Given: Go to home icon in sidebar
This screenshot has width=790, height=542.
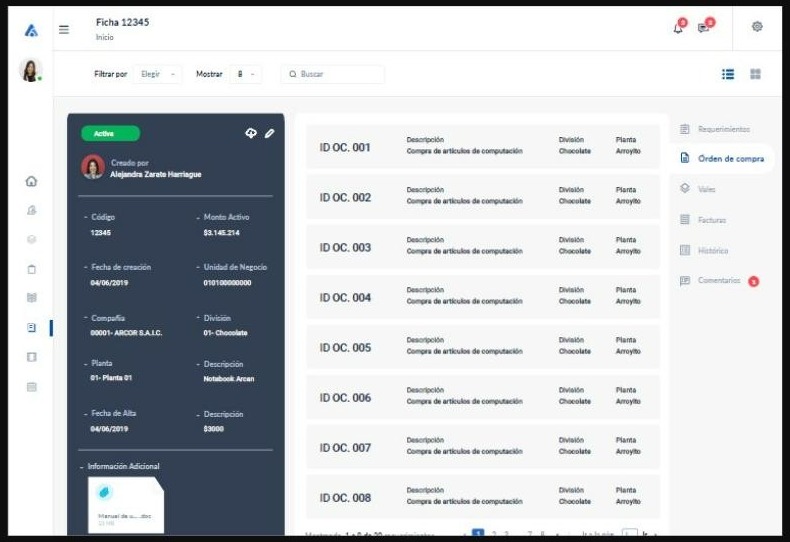Looking at the screenshot, I should pyautogui.click(x=31, y=181).
